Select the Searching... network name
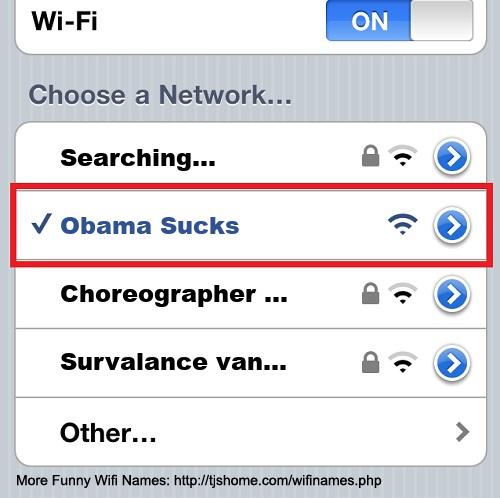 coord(138,158)
